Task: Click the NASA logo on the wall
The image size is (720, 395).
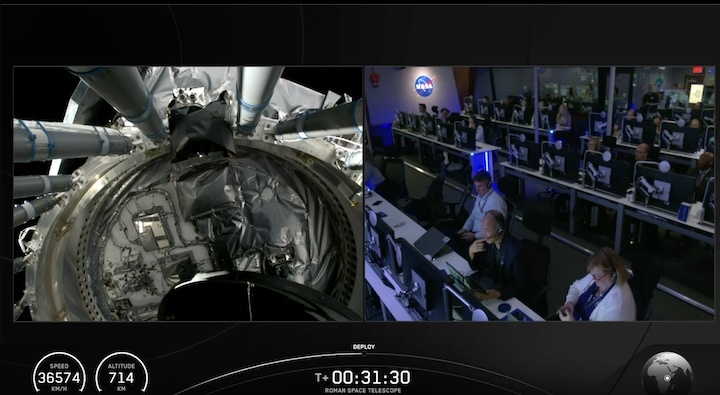Action: click(424, 85)
